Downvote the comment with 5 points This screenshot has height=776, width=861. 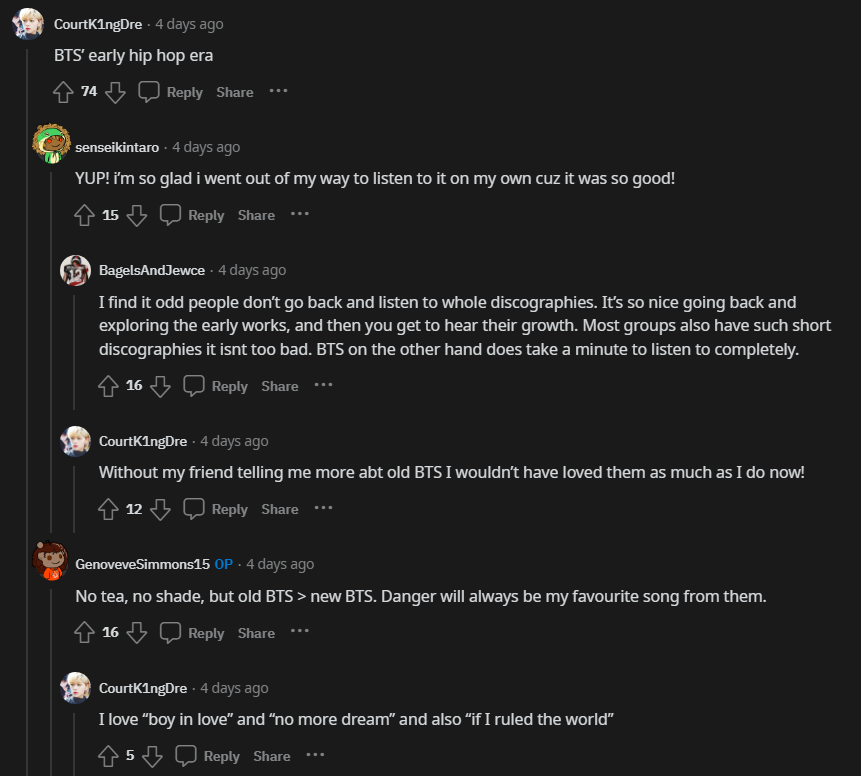point(152,756)
